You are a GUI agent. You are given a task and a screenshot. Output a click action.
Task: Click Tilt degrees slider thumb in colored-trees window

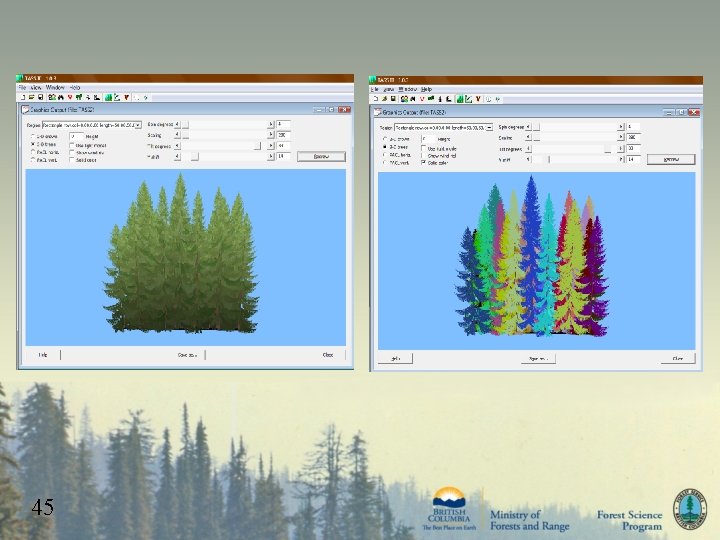click(608, 149)
